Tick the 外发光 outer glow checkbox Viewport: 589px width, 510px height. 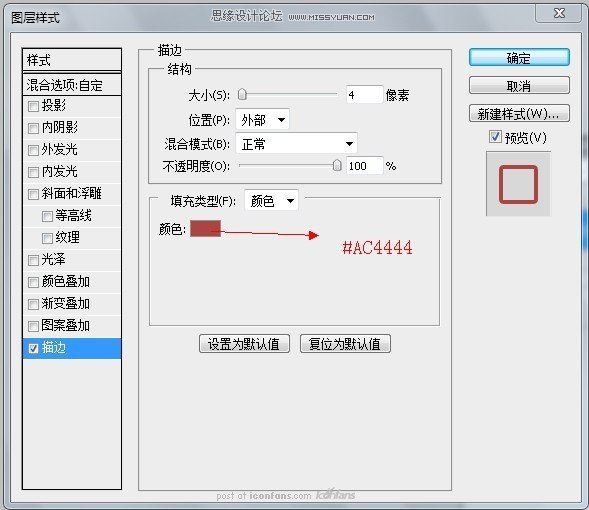click(33, 150)
